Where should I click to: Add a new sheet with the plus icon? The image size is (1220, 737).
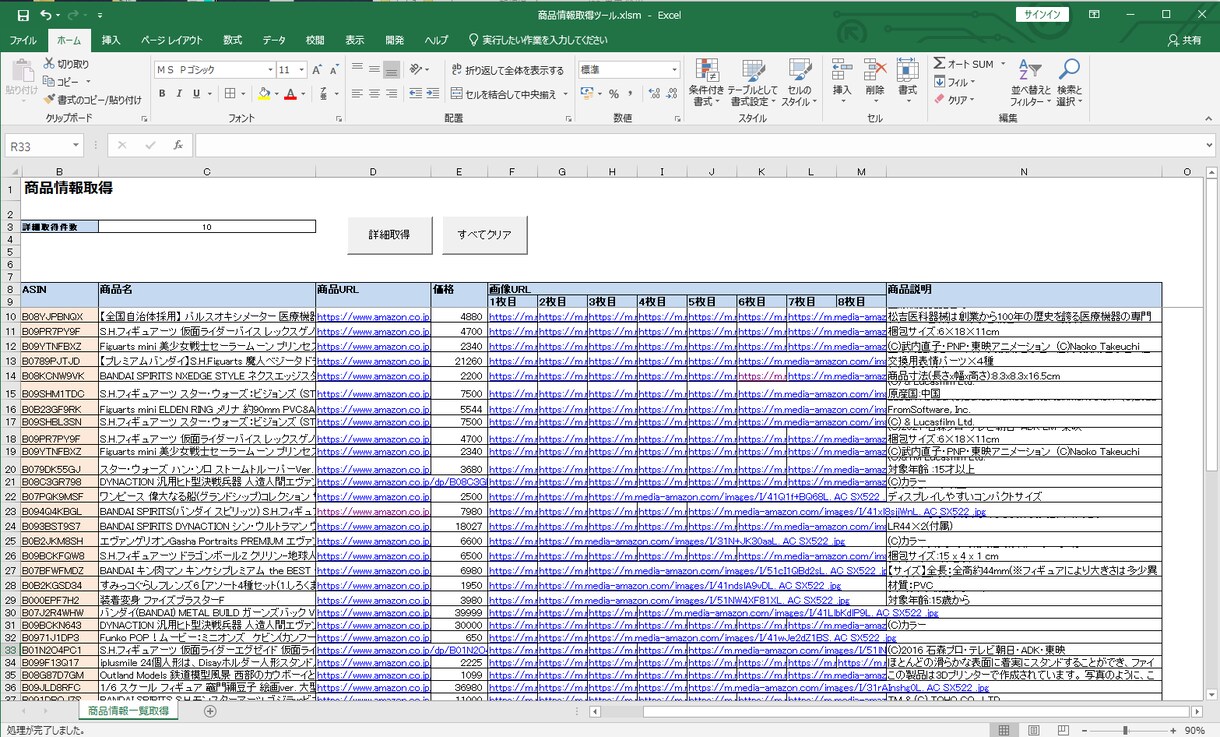click(x=210, y=711)
